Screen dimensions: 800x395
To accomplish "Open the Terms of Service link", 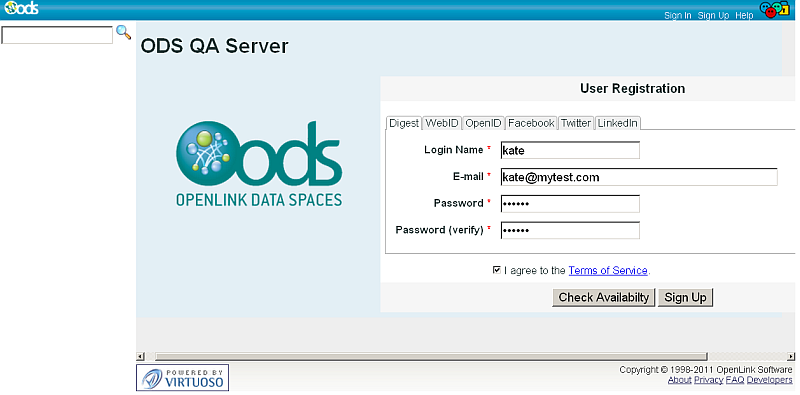I will pos(608,270).
